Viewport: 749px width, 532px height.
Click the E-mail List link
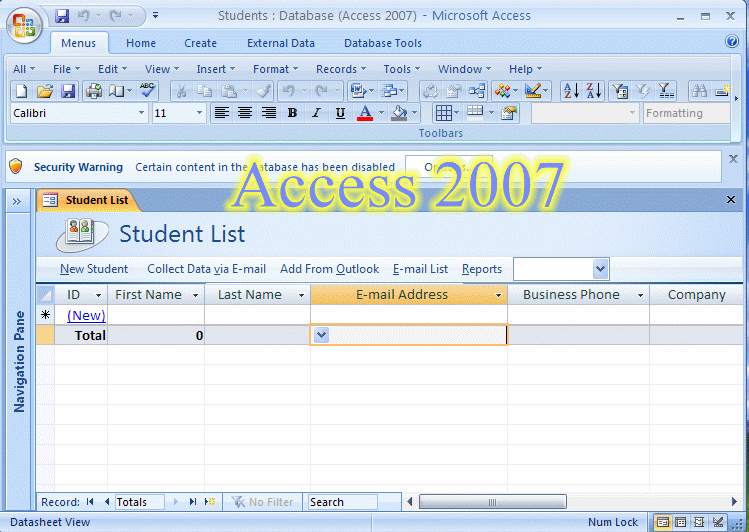coord(420,269)
